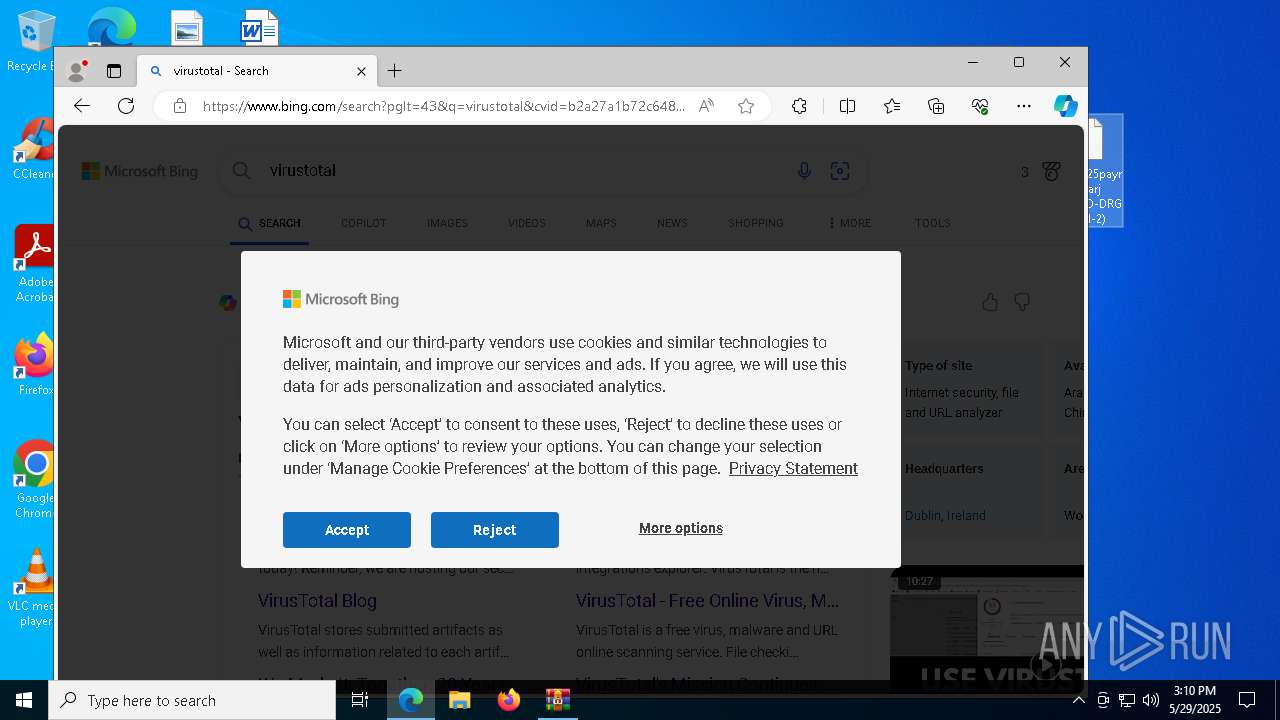Image resolution: width=1280 pixels, height=720 pixels.
Task: Open the Edge profile icon
Action: (x=77, y=71)
